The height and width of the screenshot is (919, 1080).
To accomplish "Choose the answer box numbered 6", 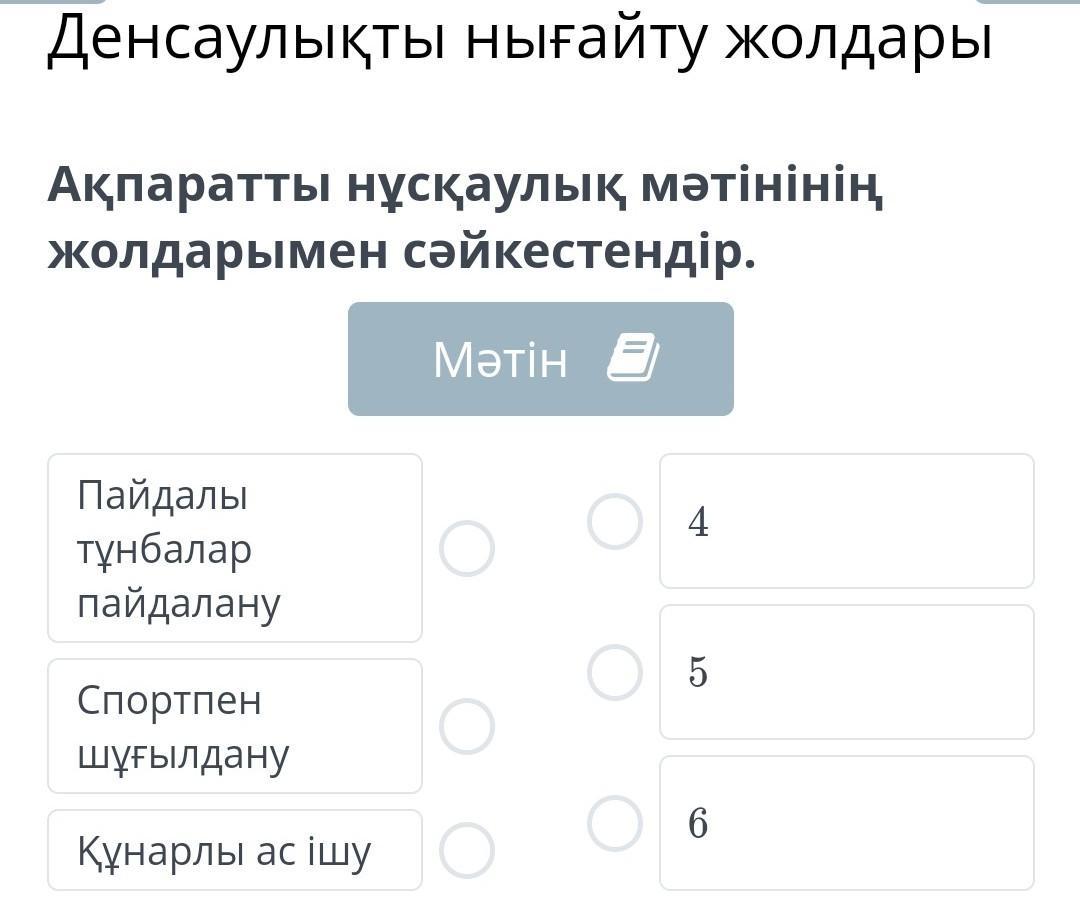I will [x=846, y=823].
